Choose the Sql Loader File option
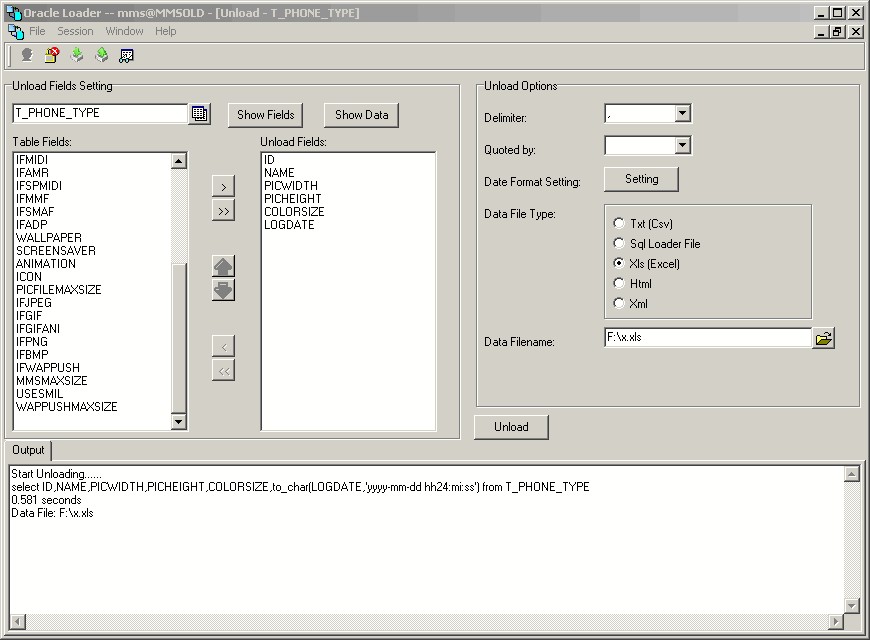Image resolution: width=870 pixels, height=640 pixels. pos(619,244)
